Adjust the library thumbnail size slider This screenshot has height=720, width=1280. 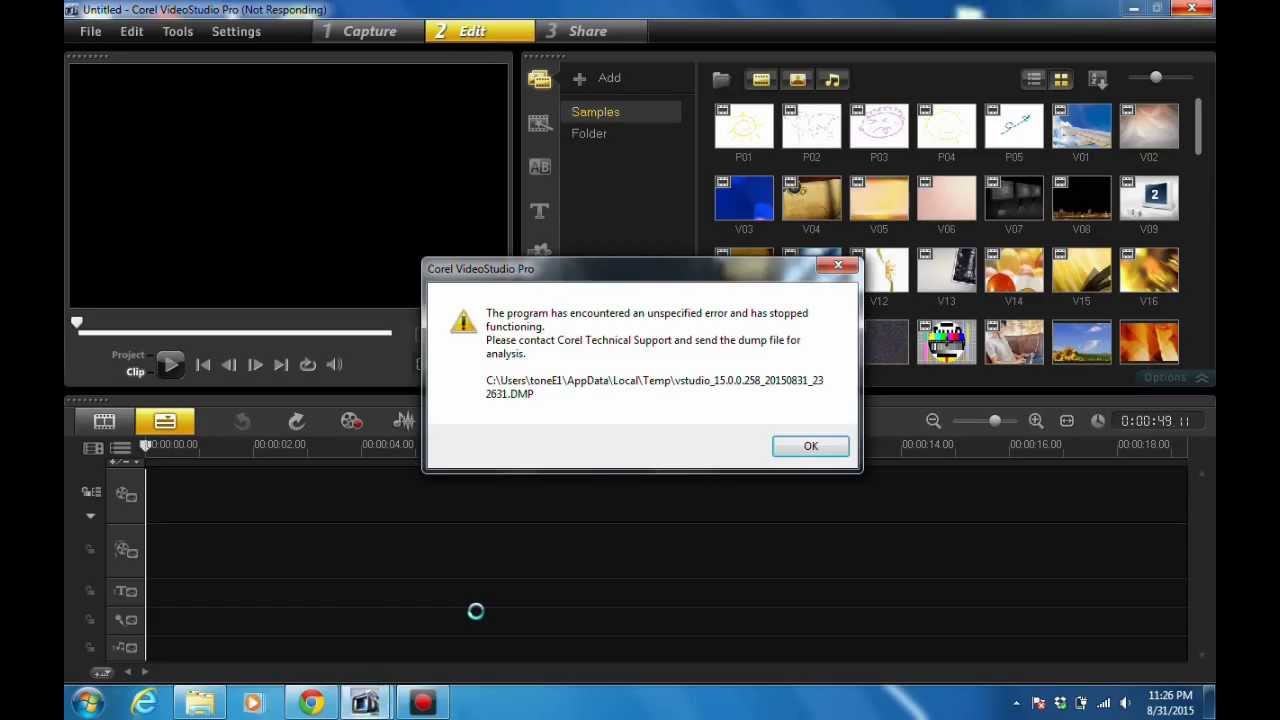coord(1155,77)
